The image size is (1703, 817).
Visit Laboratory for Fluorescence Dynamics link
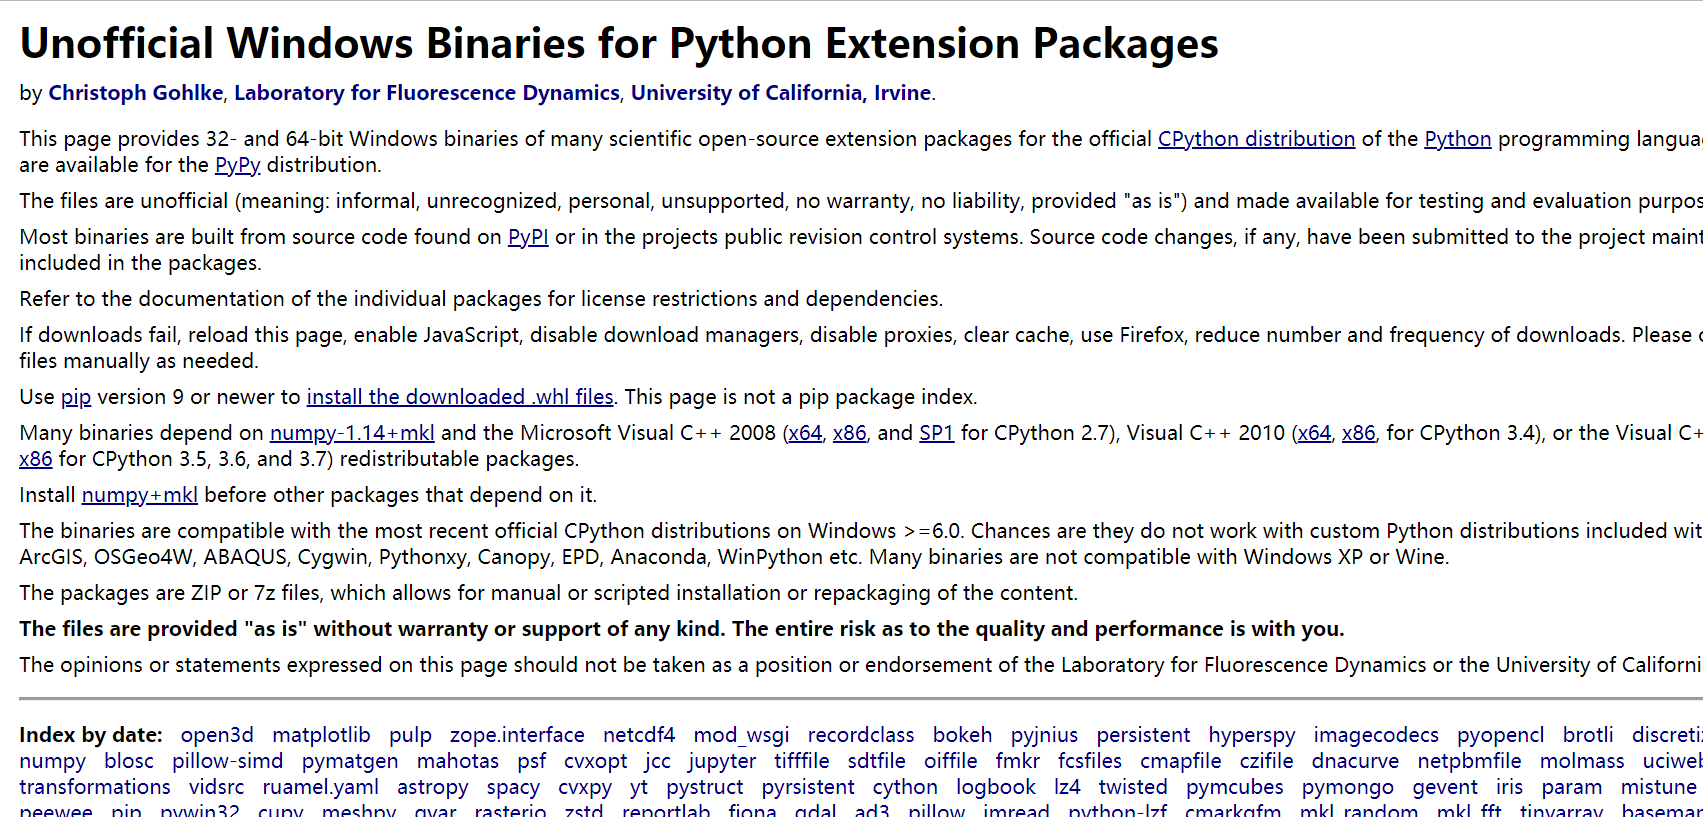click(x=427, y=93)
